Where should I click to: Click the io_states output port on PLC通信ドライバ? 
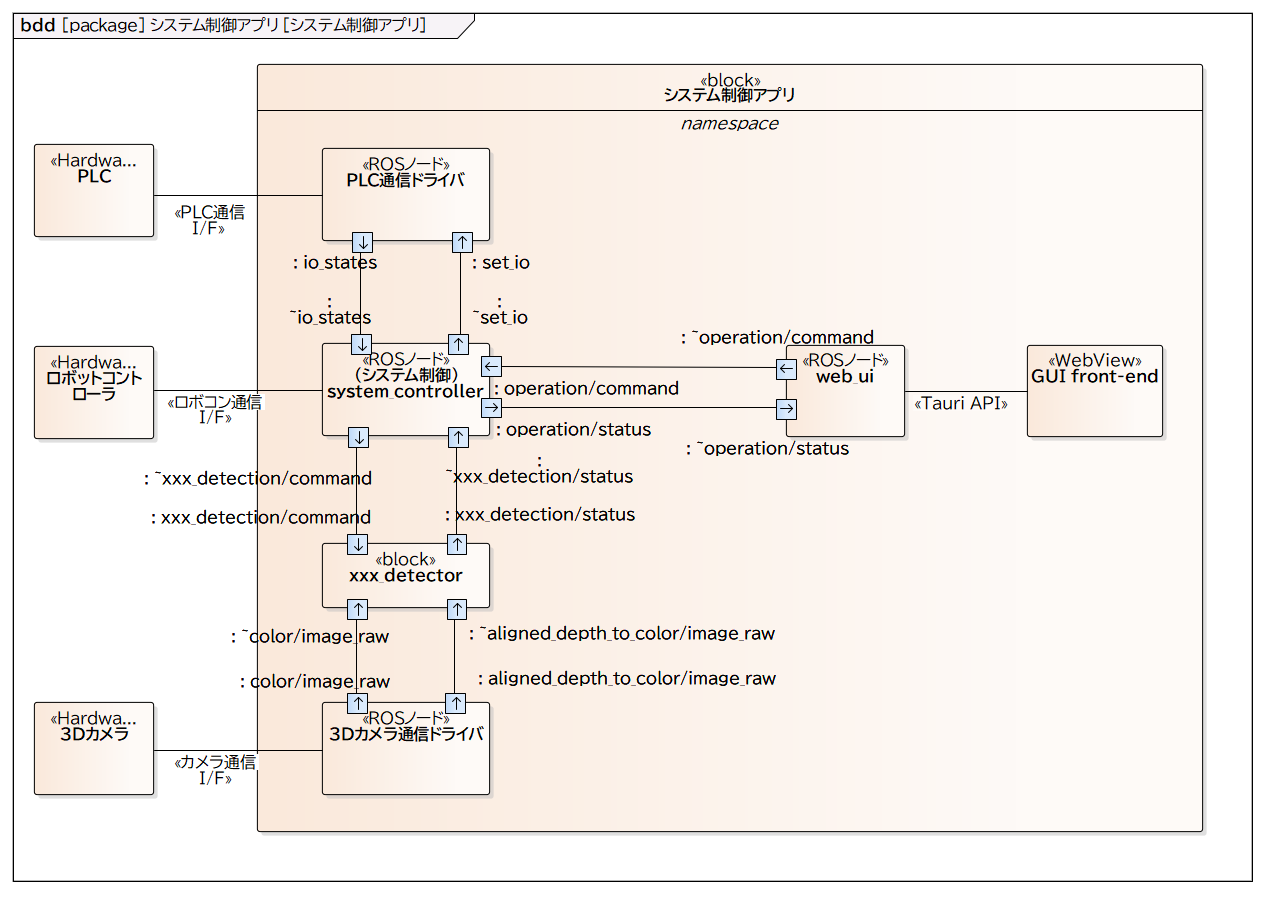[x=362, y=242]
